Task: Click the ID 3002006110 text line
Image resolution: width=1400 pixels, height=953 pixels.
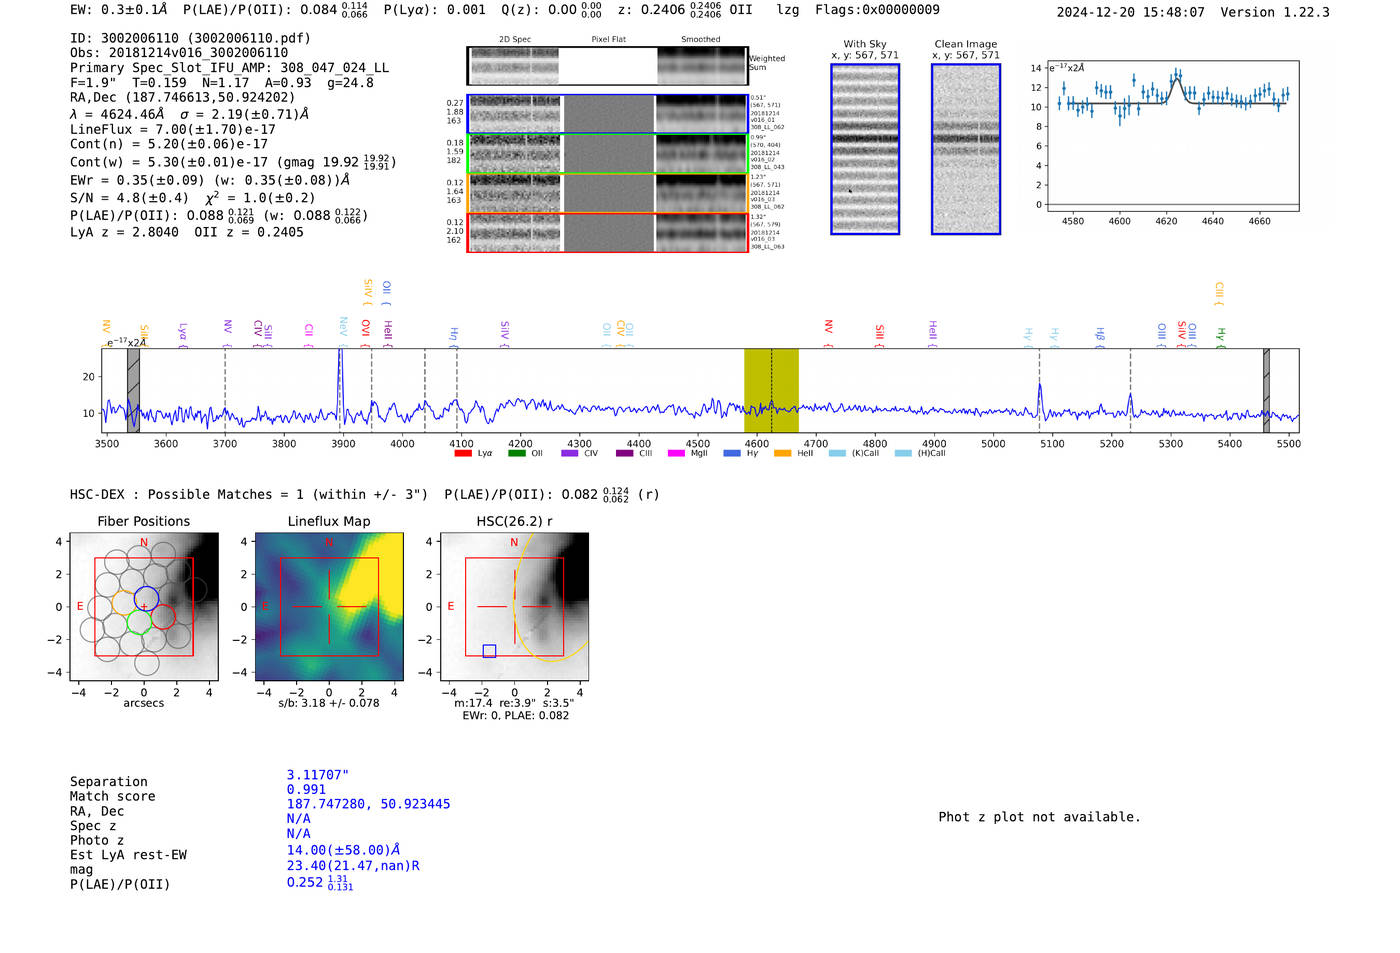Action: point(190,38)
